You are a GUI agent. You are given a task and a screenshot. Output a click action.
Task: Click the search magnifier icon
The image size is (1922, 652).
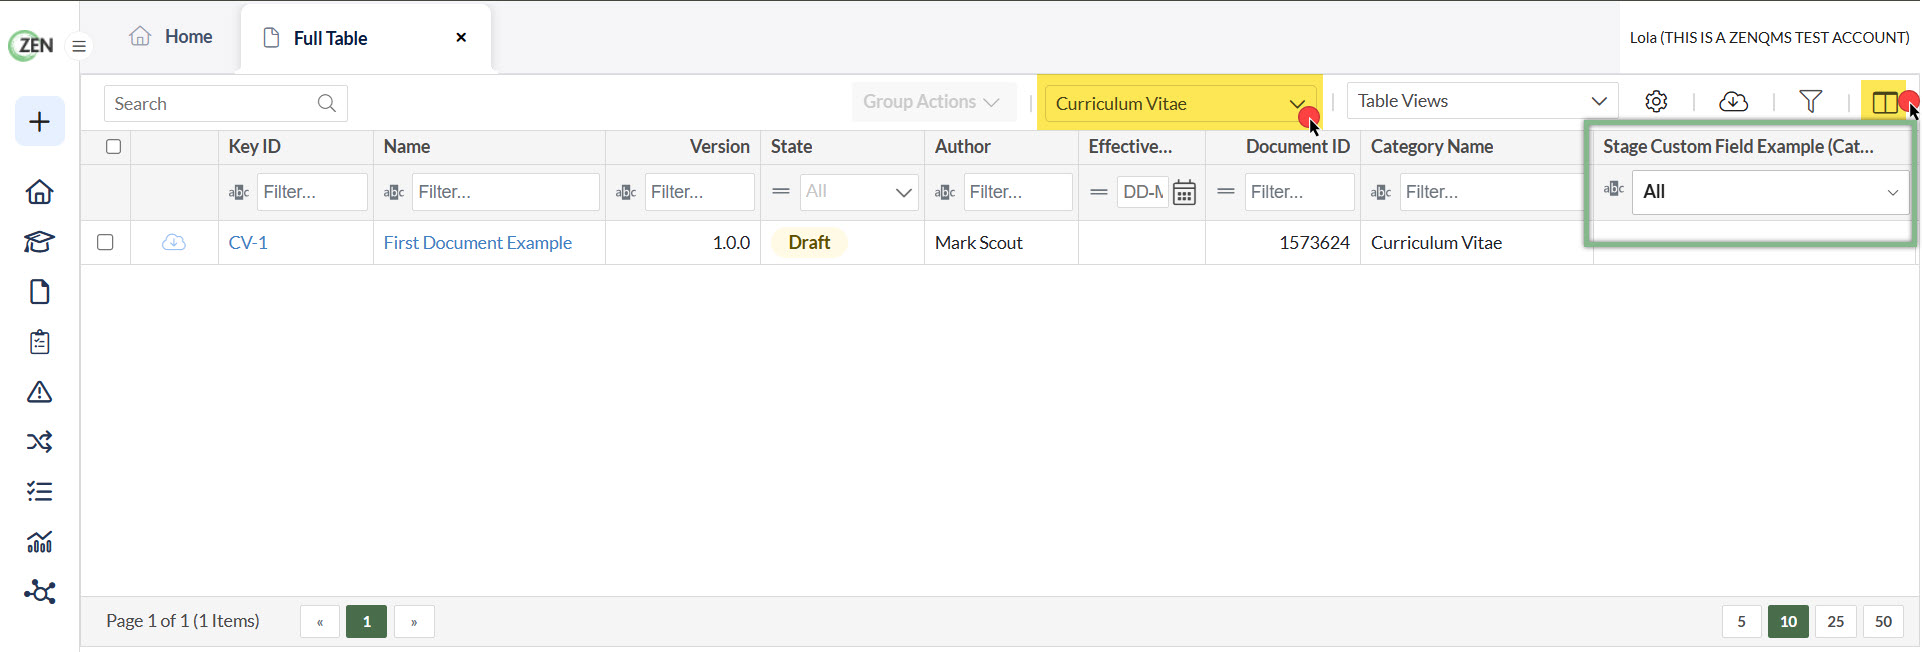[x=326, y=103]
